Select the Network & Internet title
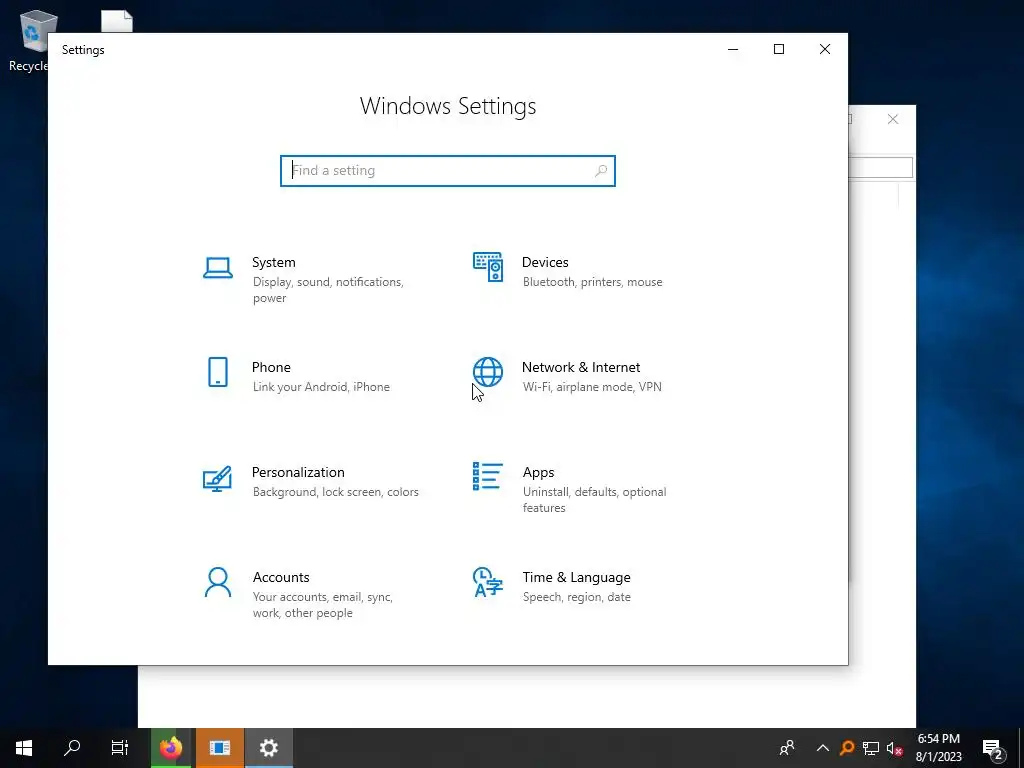This screenshot has height=768, width=1024. [581, 367]
